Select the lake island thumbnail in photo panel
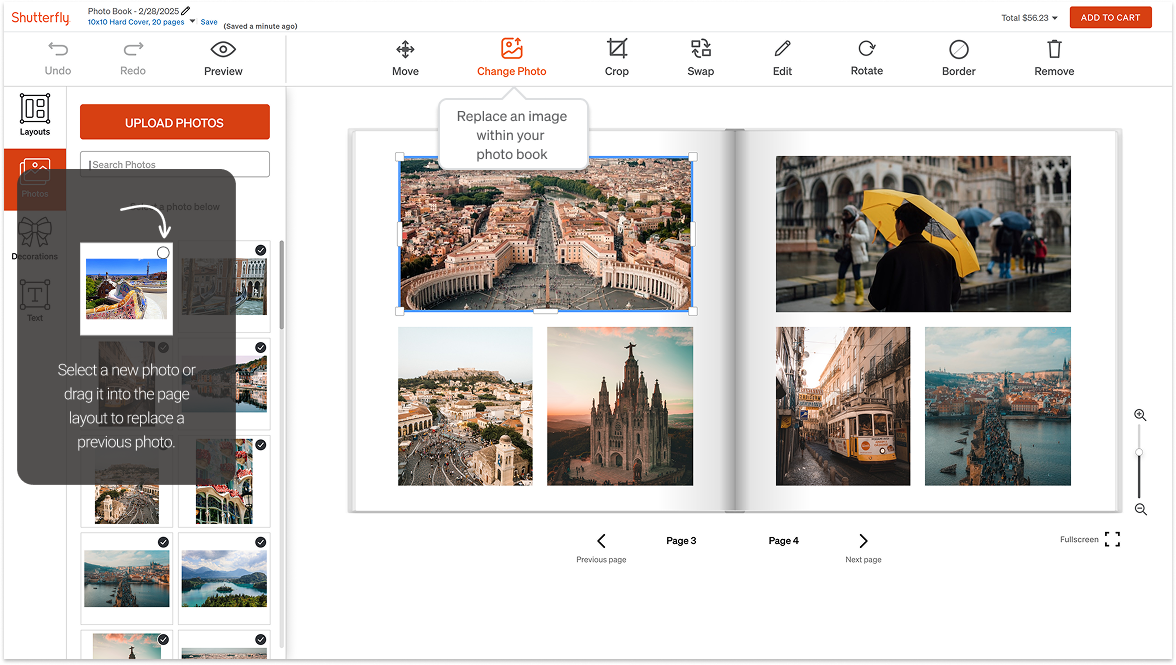 click(224, 578)
